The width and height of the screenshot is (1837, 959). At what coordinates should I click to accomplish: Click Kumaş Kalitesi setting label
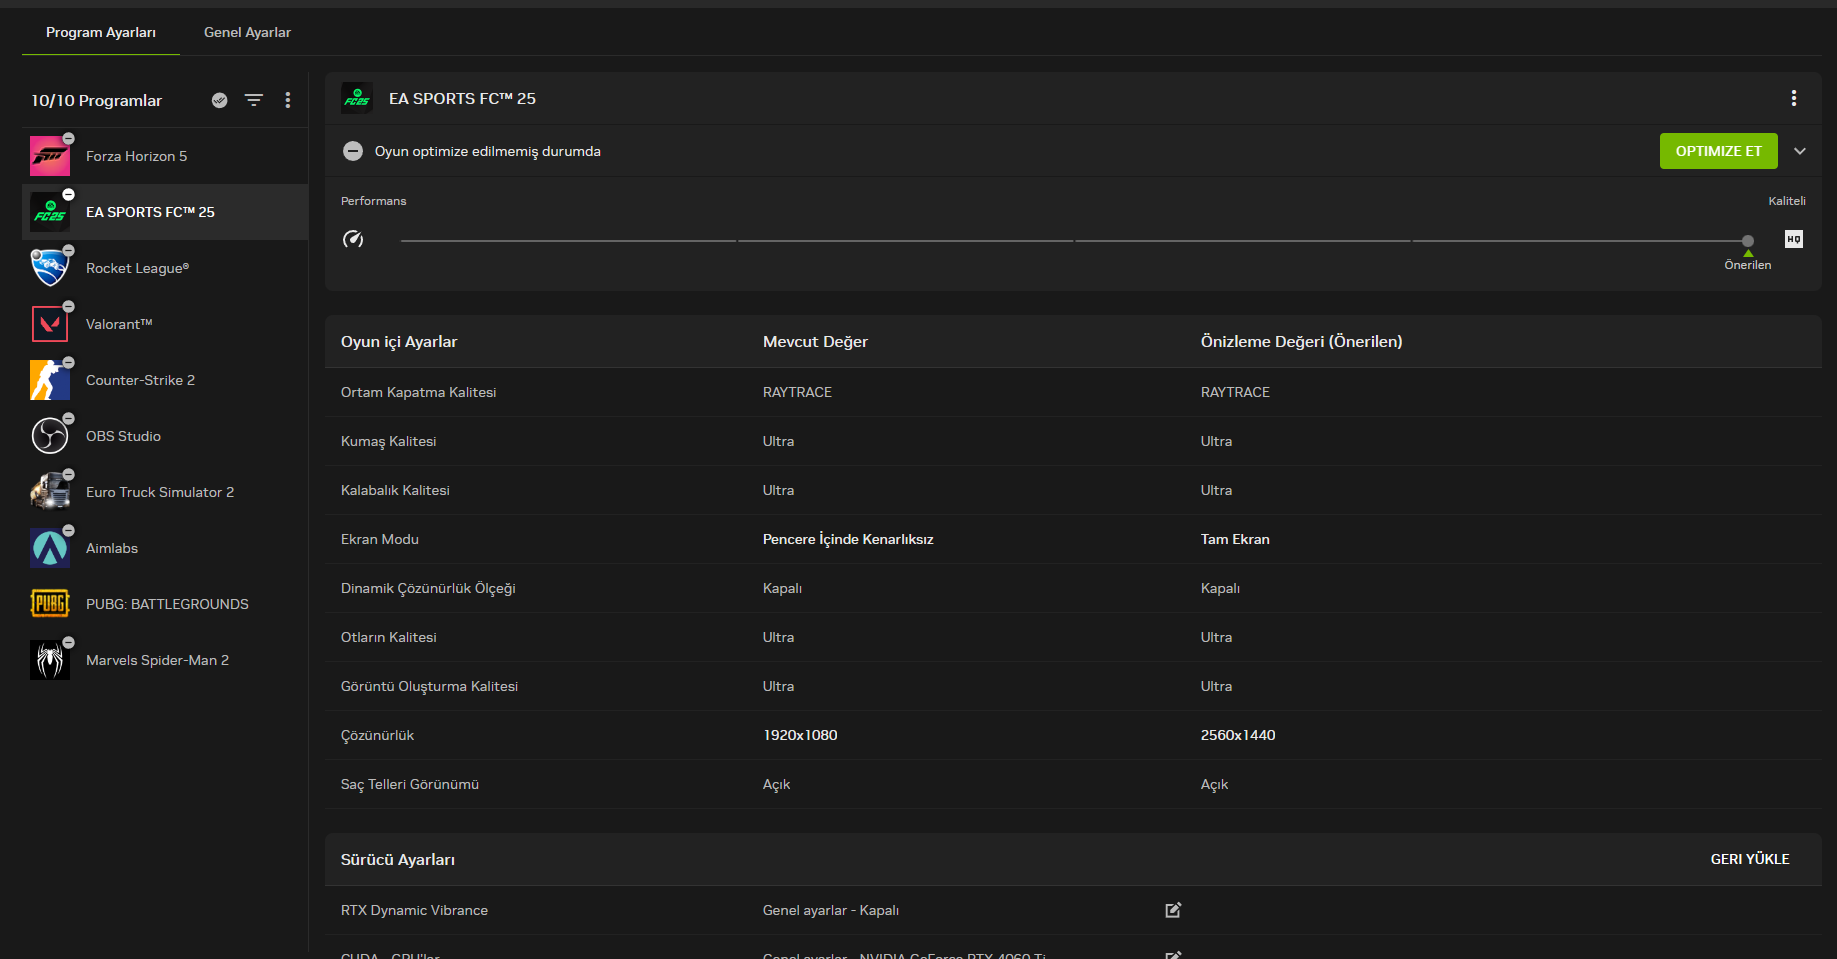coord(388,441)
